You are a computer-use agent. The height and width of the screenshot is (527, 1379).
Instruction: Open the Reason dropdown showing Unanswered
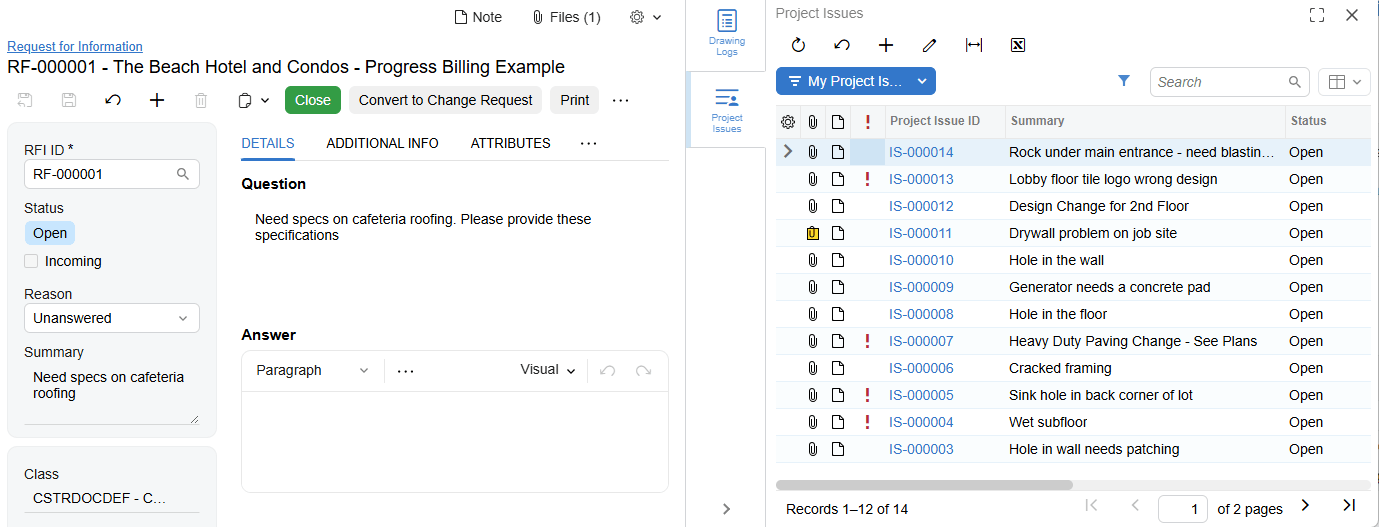coord(111,318)
